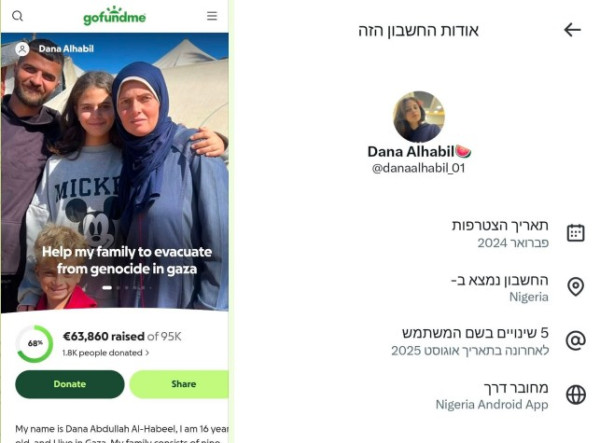The height and width of the screenshot is (443, 600).
Task: Select the calendar join-date icon
Action: pyautogui.click(x=576, y=233)
